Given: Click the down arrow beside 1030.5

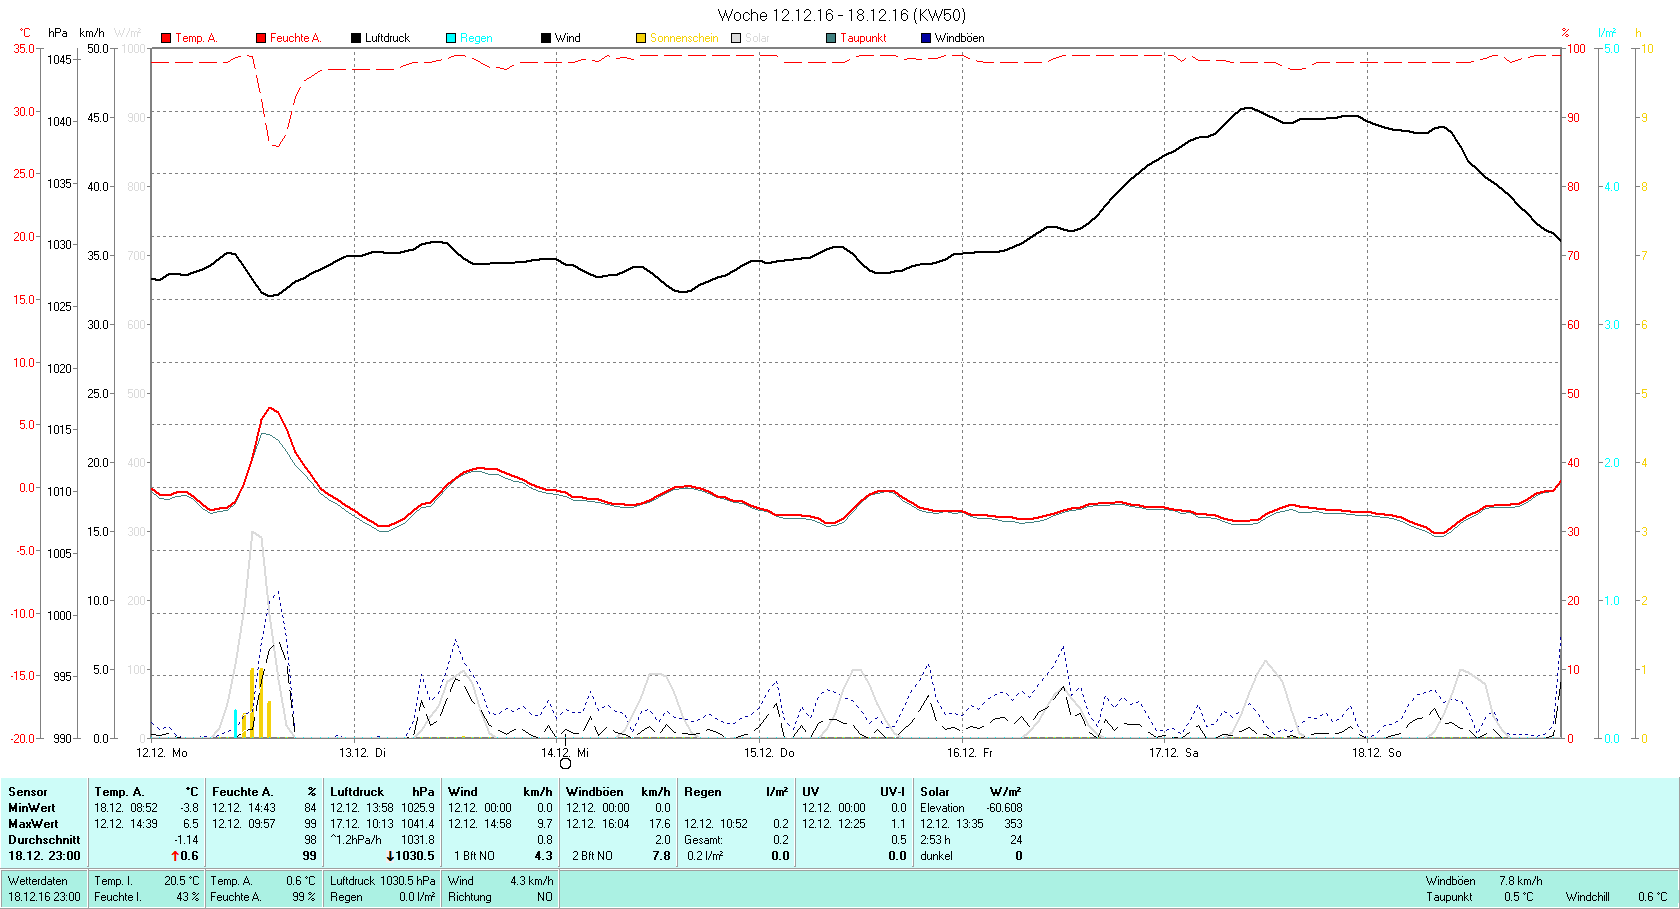Looking at the screenshot, I should (390, 856).
